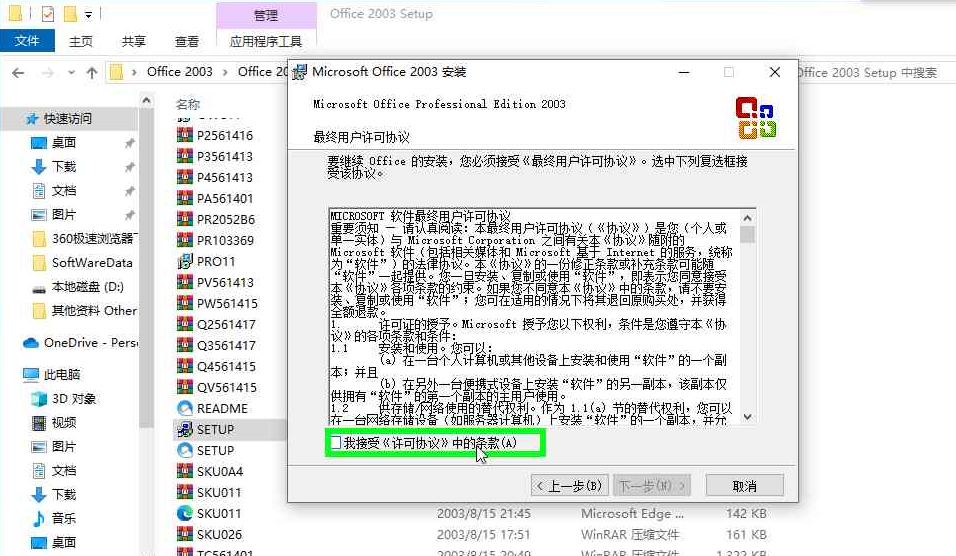Image resolution: width=956 pixels, height=556 pixels.
Task: Click the 取消 cancel button in the installer
Action: coord(744,486)
